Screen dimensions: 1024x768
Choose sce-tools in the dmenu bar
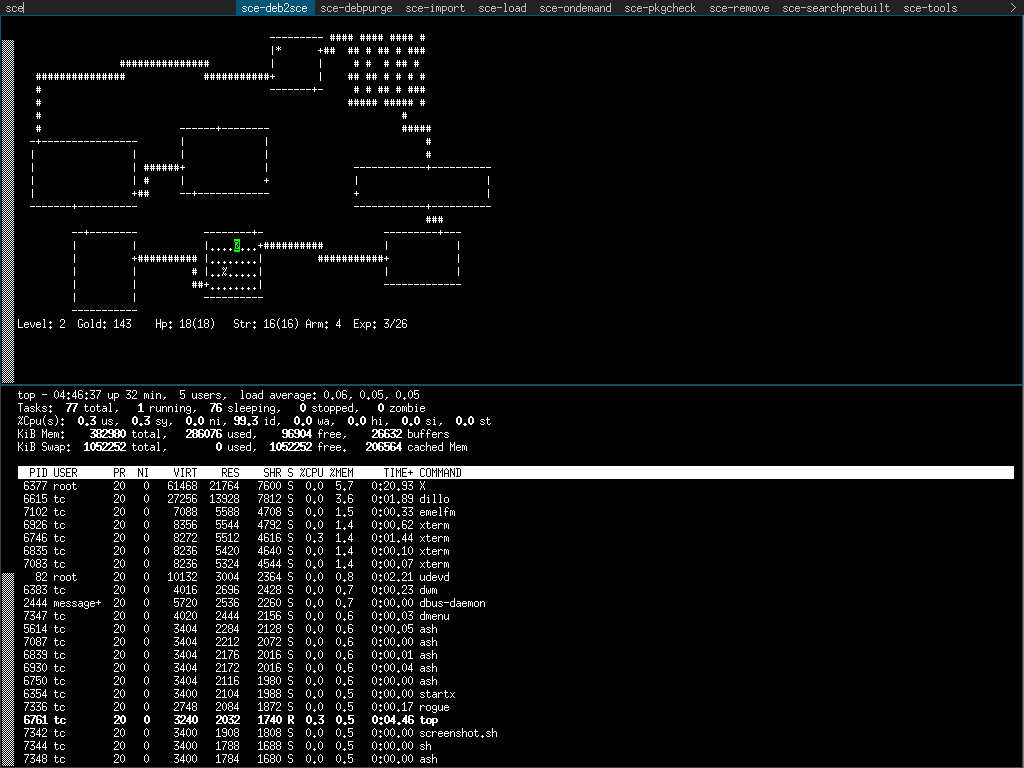(x=930, y=8)
